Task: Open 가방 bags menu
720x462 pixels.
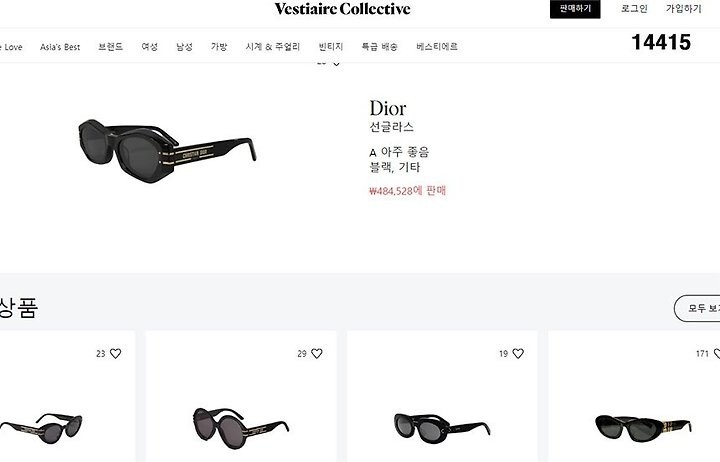Action: point(219,47)
